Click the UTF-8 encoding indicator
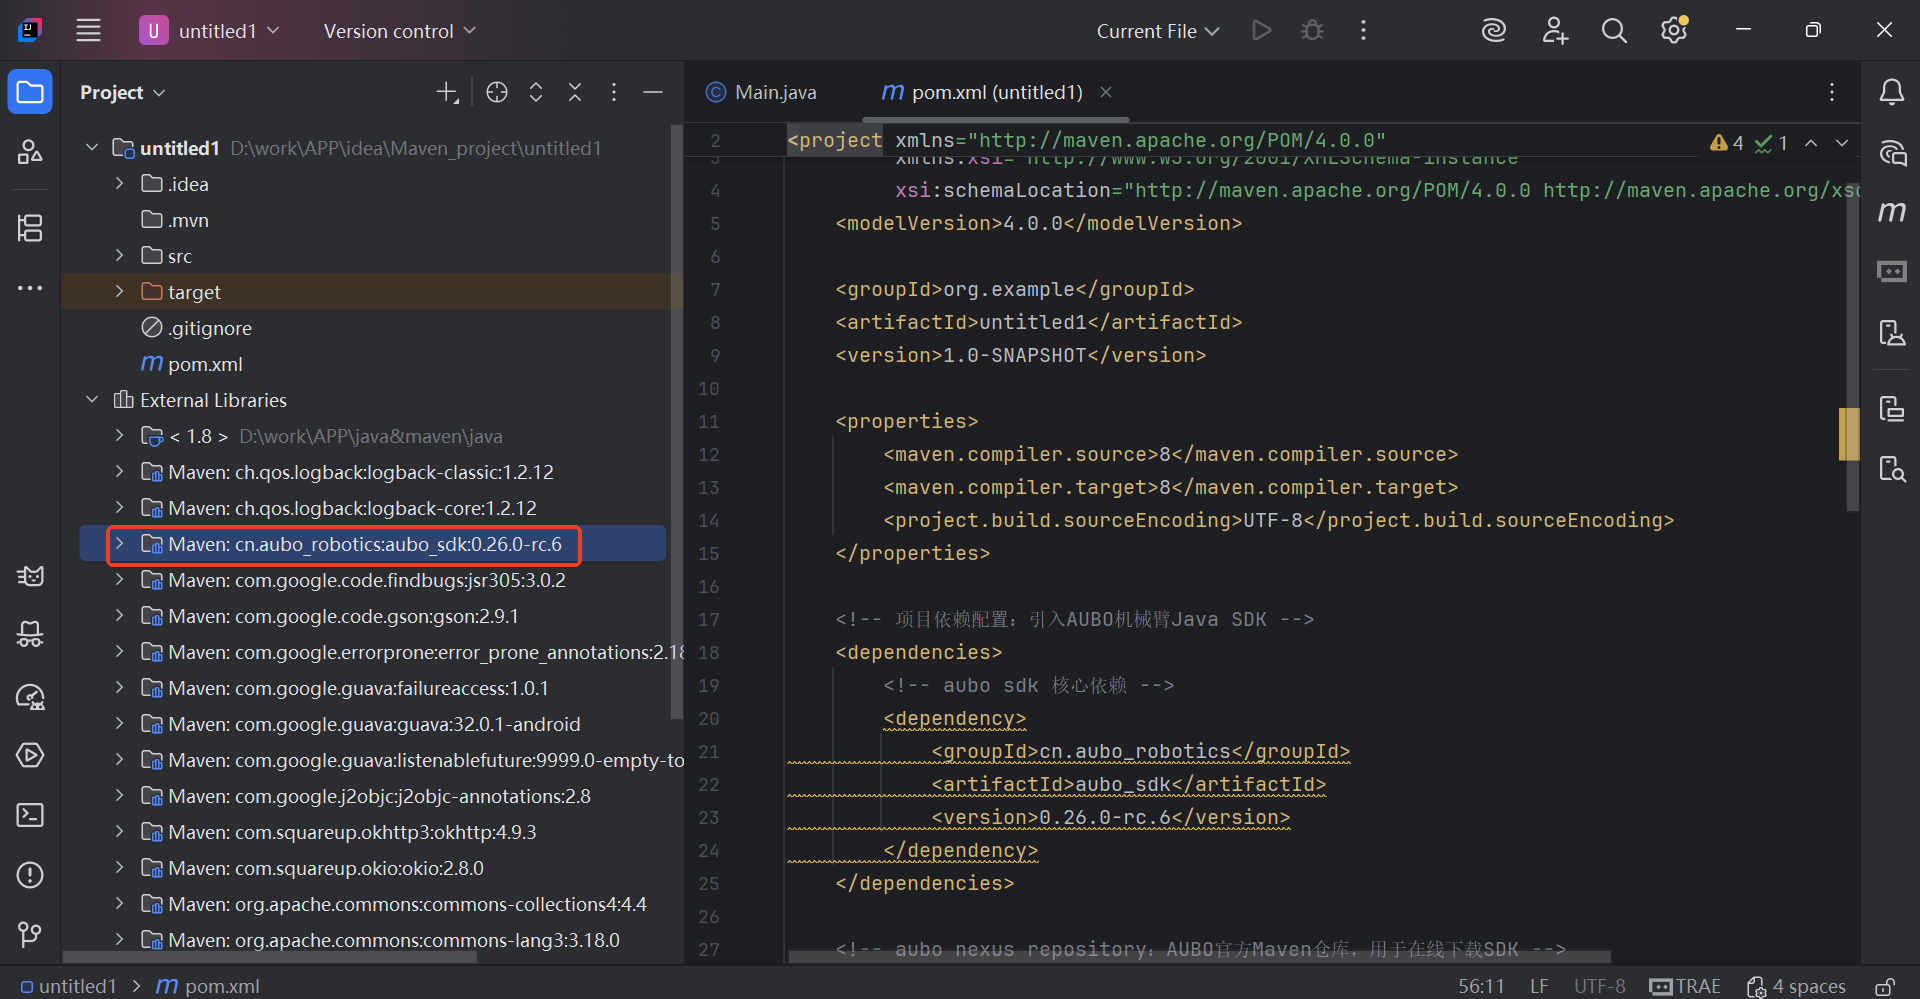This screenshot has height=999, width=1920. [1598, 986]
